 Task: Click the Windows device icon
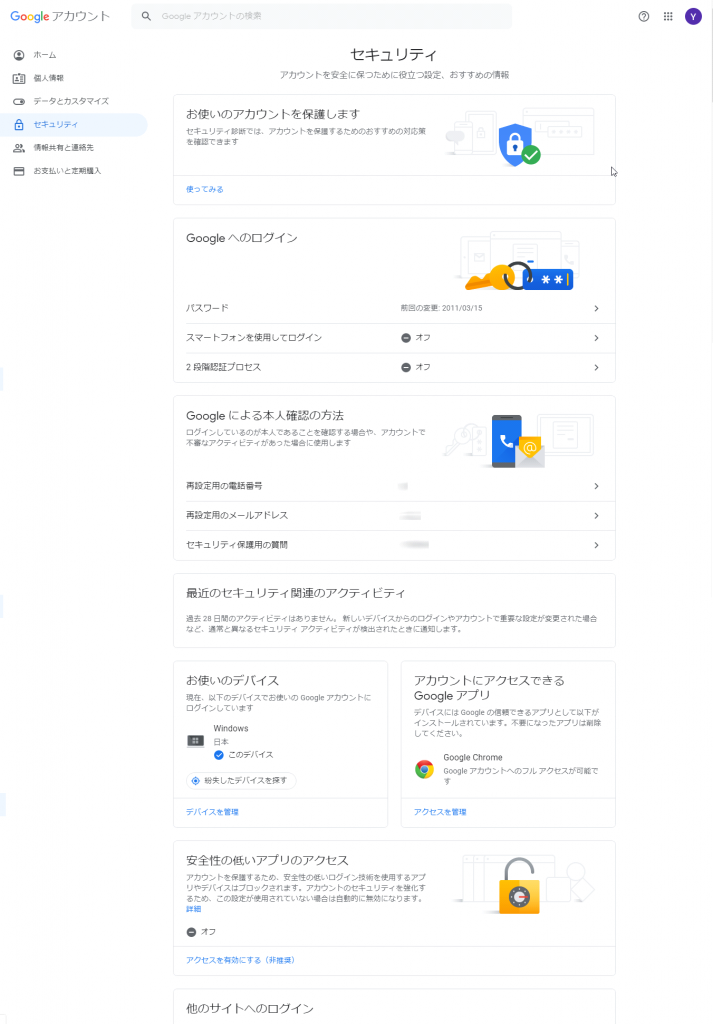(196, 741)
